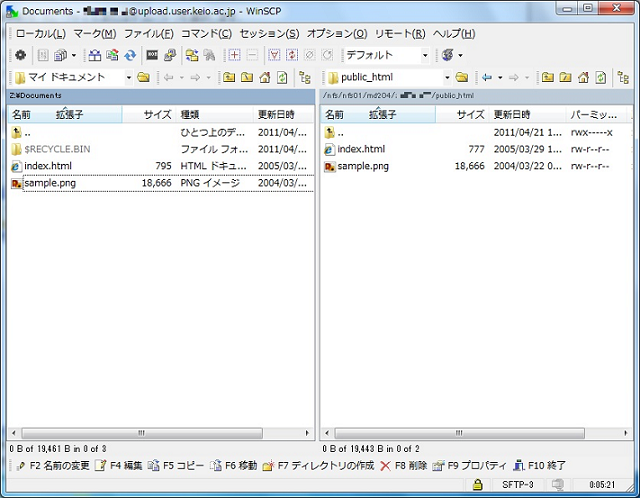
Task: Select sample.png in the local panel
Action: coord(50,183)
